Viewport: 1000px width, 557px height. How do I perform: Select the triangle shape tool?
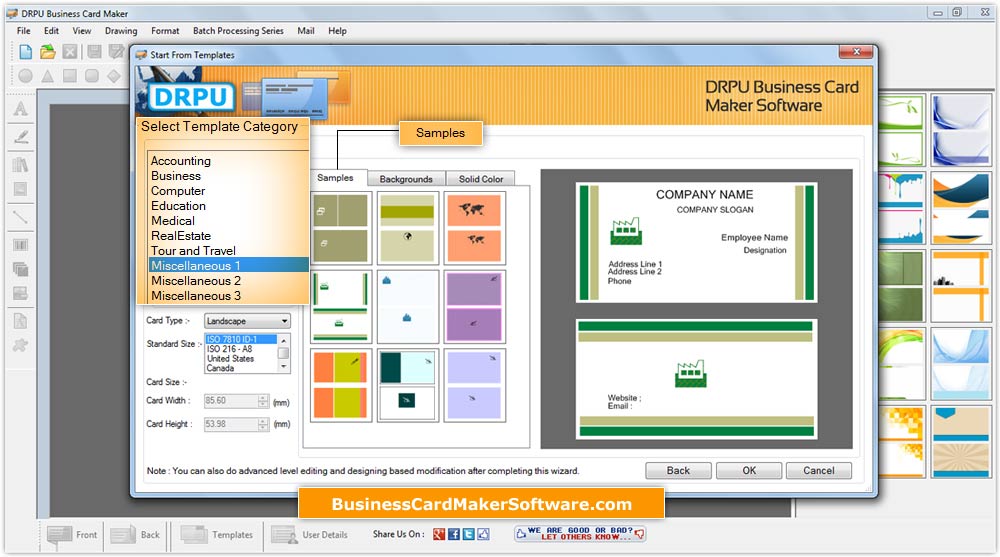coord(48,76)
